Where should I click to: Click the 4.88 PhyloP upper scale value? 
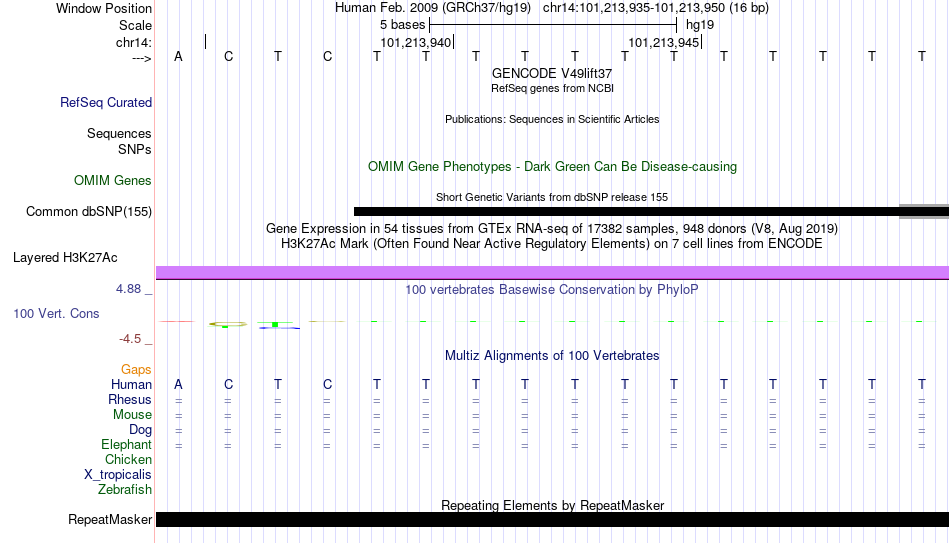coord(128,289)
